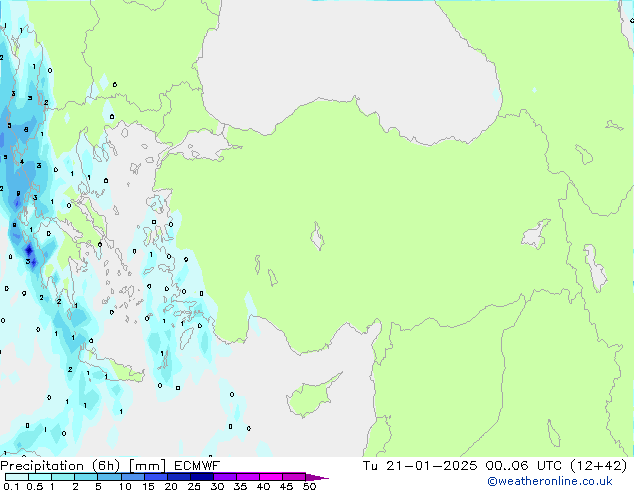
Task: Pick the magenta legend swatch between 40 and 45
Action: tap(275, 477)
